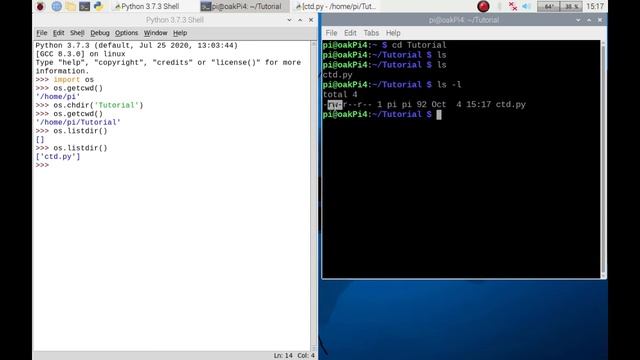Click the ['ctd.py'] output in shell
This screenshot has height=360, width=640.
pyautogui.click(x=58, y=157)
